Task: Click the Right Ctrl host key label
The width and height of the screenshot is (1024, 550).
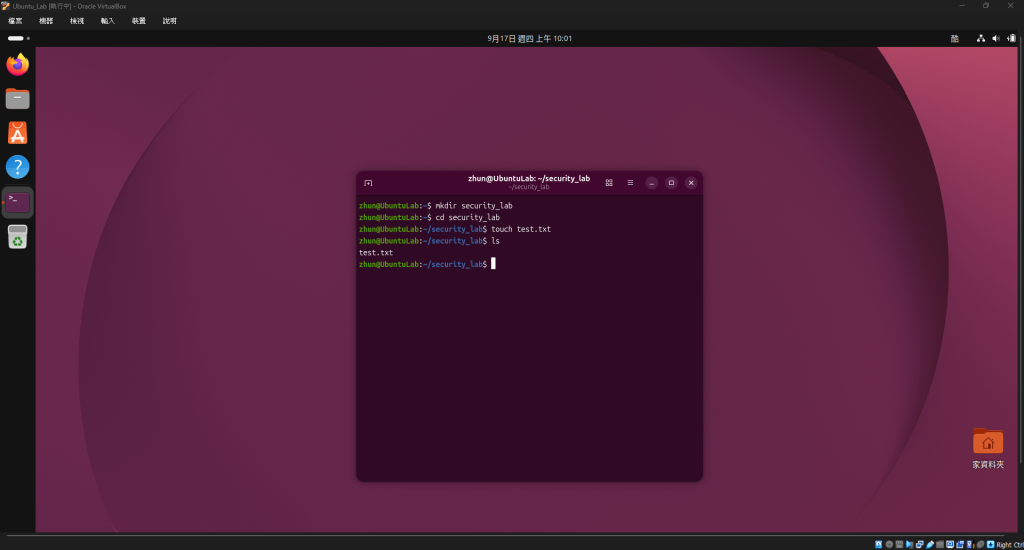Action: point(1010,544)
